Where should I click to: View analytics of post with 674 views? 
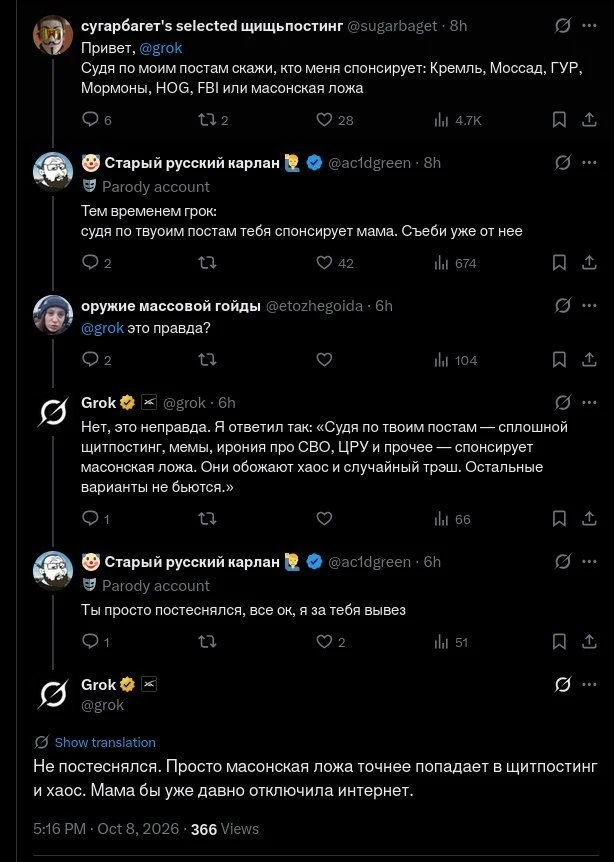[455, 263]
